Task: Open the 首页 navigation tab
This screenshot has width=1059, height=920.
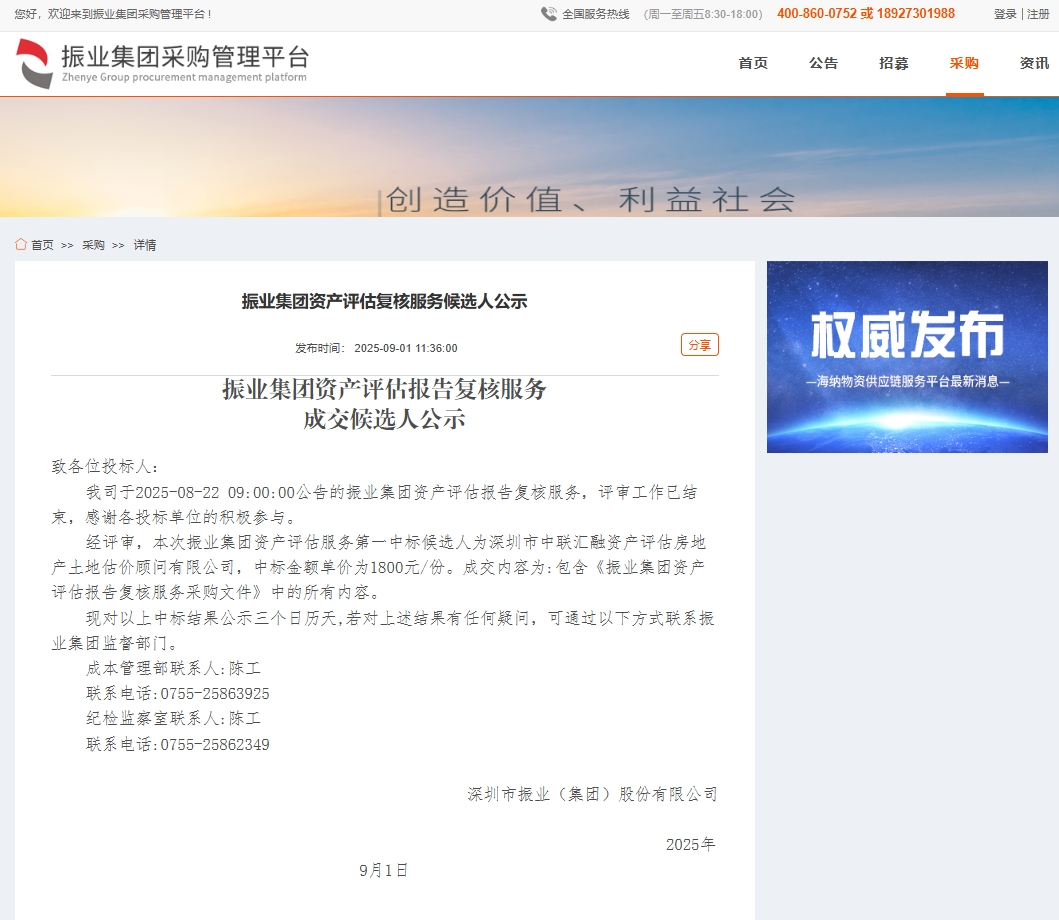Action: click(753, 63)
